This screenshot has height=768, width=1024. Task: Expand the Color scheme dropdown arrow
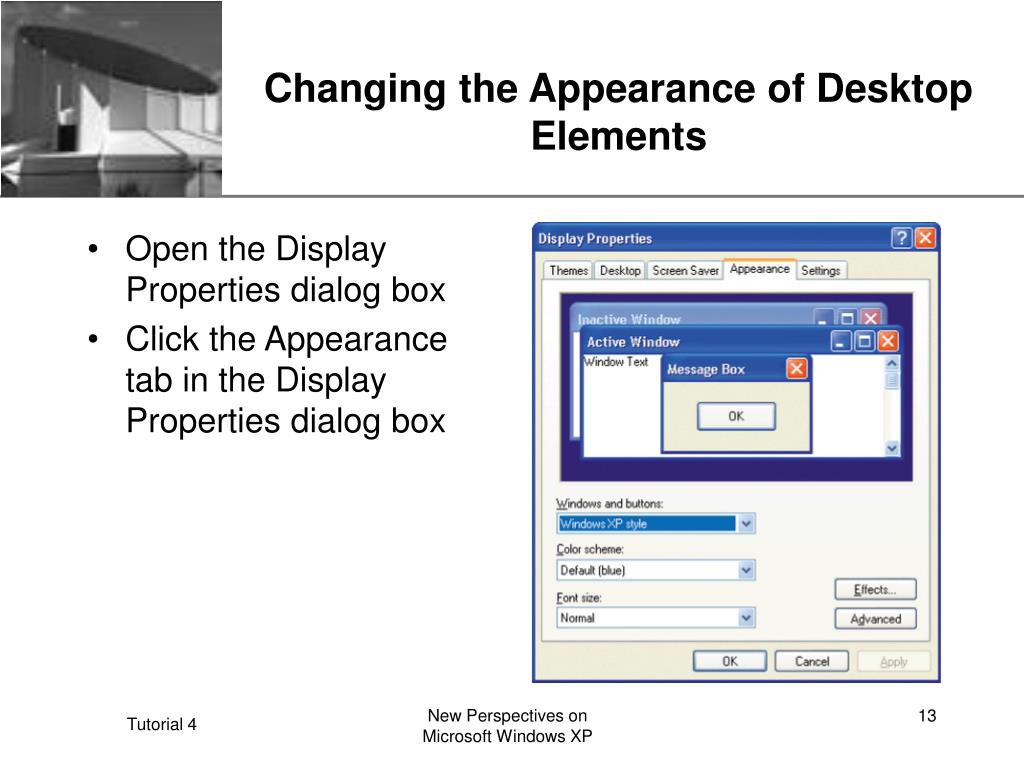pos(746,571)
